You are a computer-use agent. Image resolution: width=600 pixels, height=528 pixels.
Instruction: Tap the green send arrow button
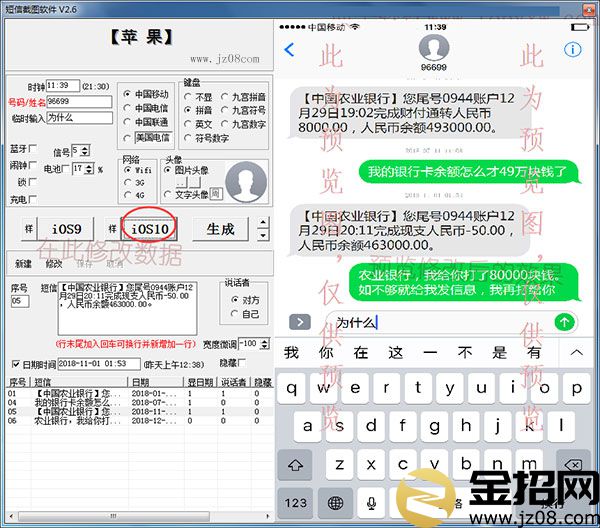point(564,322)
